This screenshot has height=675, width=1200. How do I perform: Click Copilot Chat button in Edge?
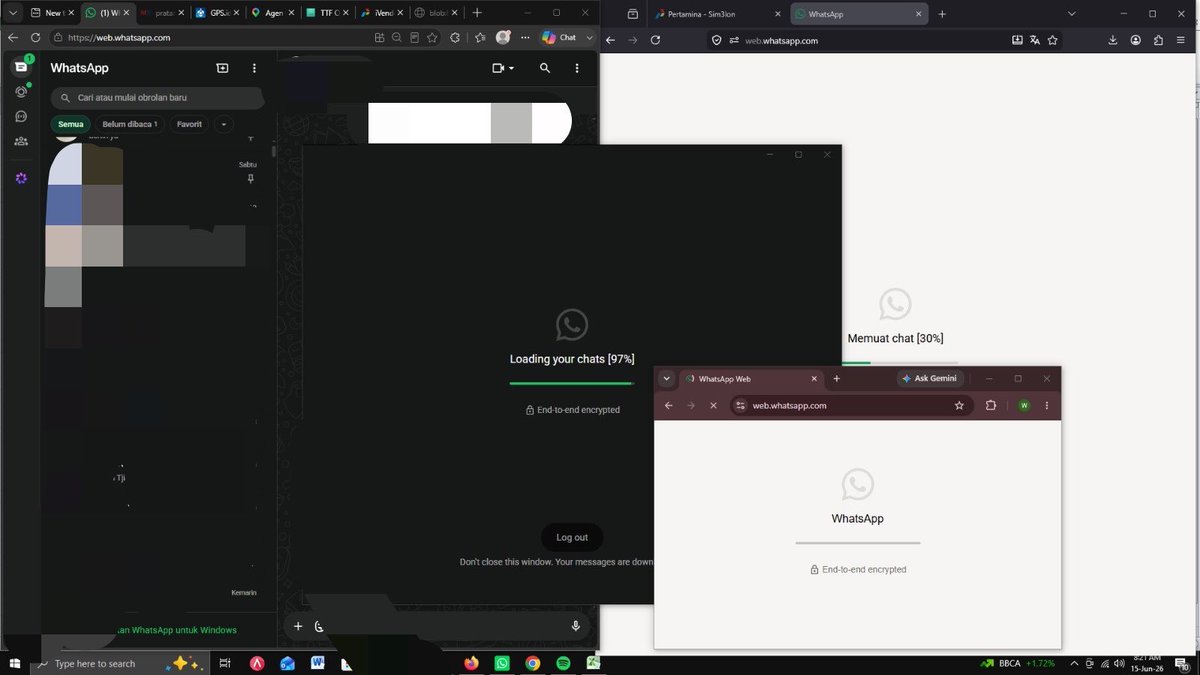click(560, 37)
